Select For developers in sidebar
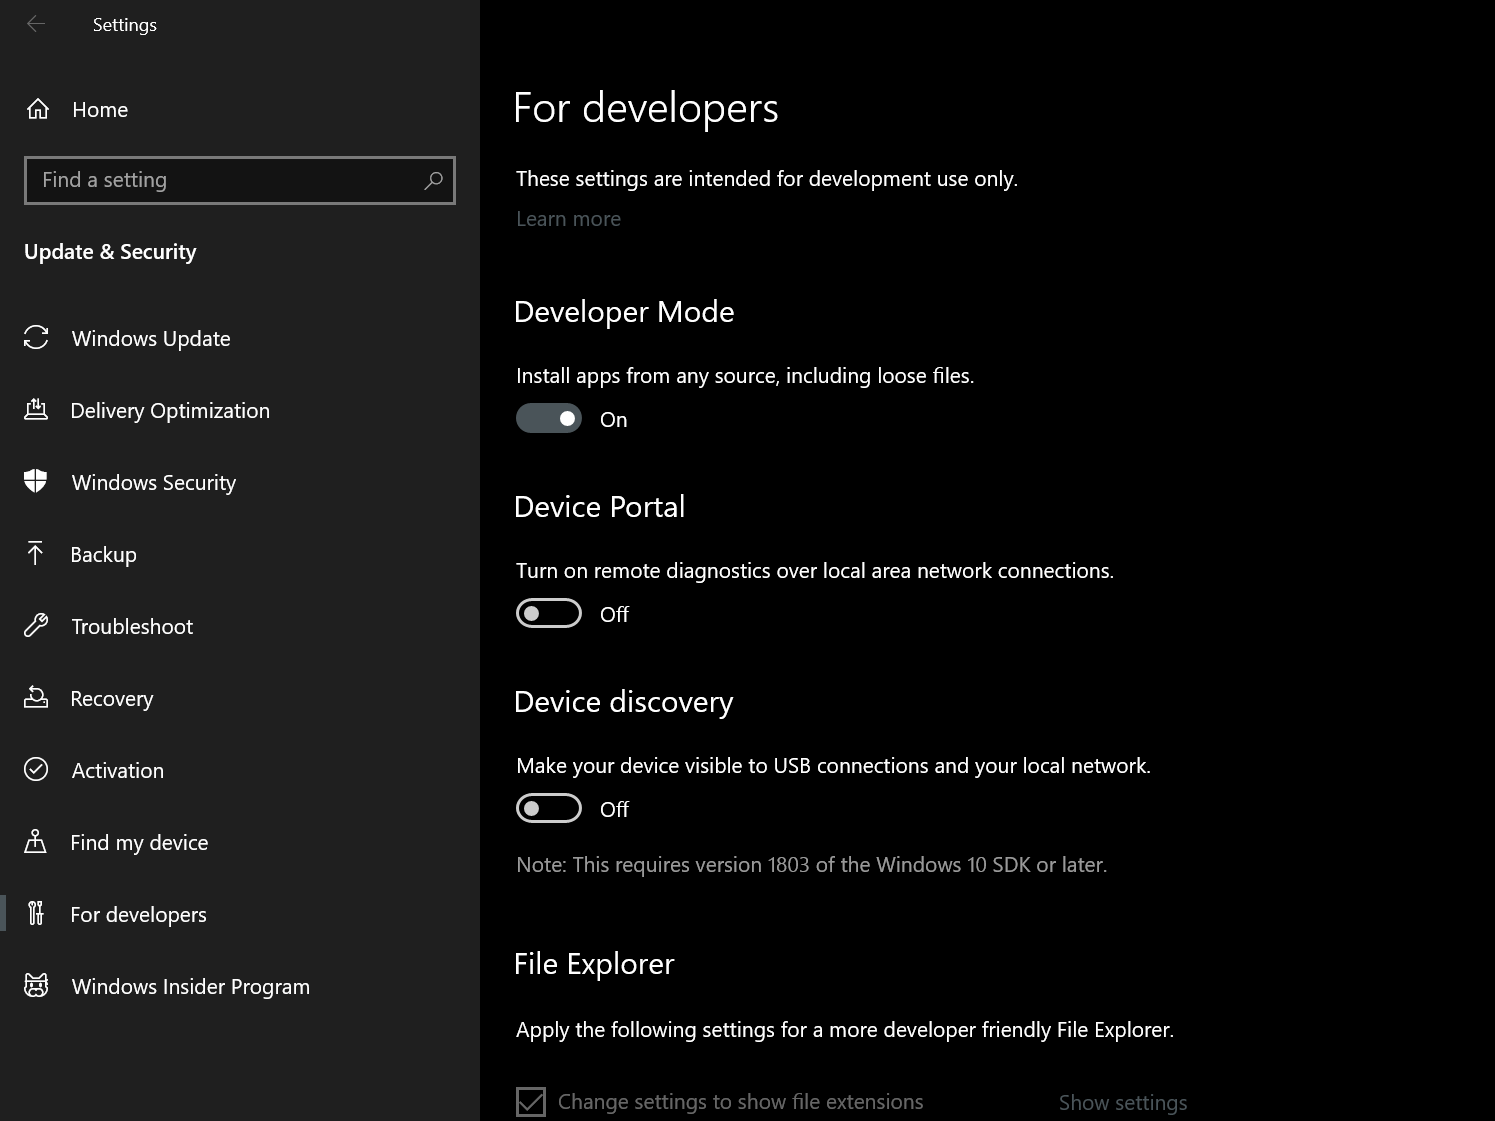The width and height of the screenshot is (1495, 1121). click(240, 914)
